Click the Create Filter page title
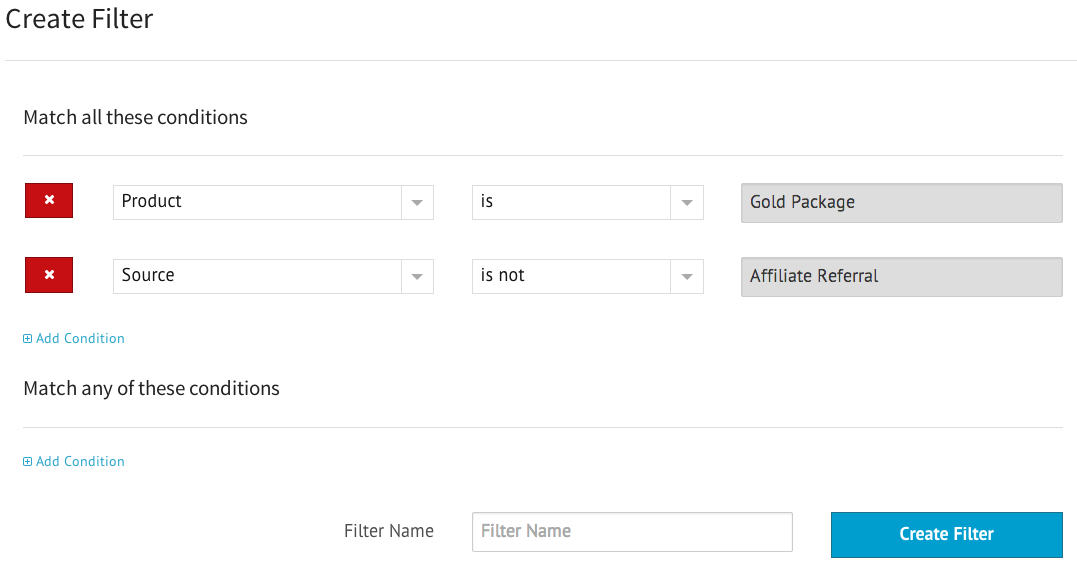The height and width of the screenshot is (570, 1077). (79, 19)
